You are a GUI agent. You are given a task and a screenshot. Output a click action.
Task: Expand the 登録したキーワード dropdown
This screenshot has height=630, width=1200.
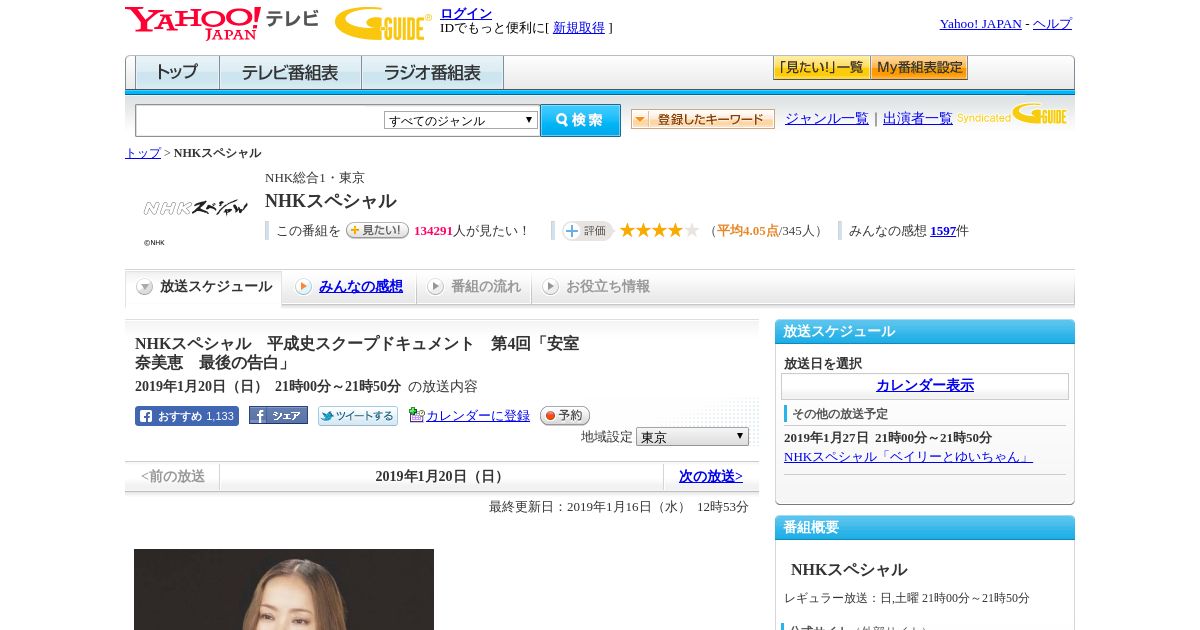(703, 119)
